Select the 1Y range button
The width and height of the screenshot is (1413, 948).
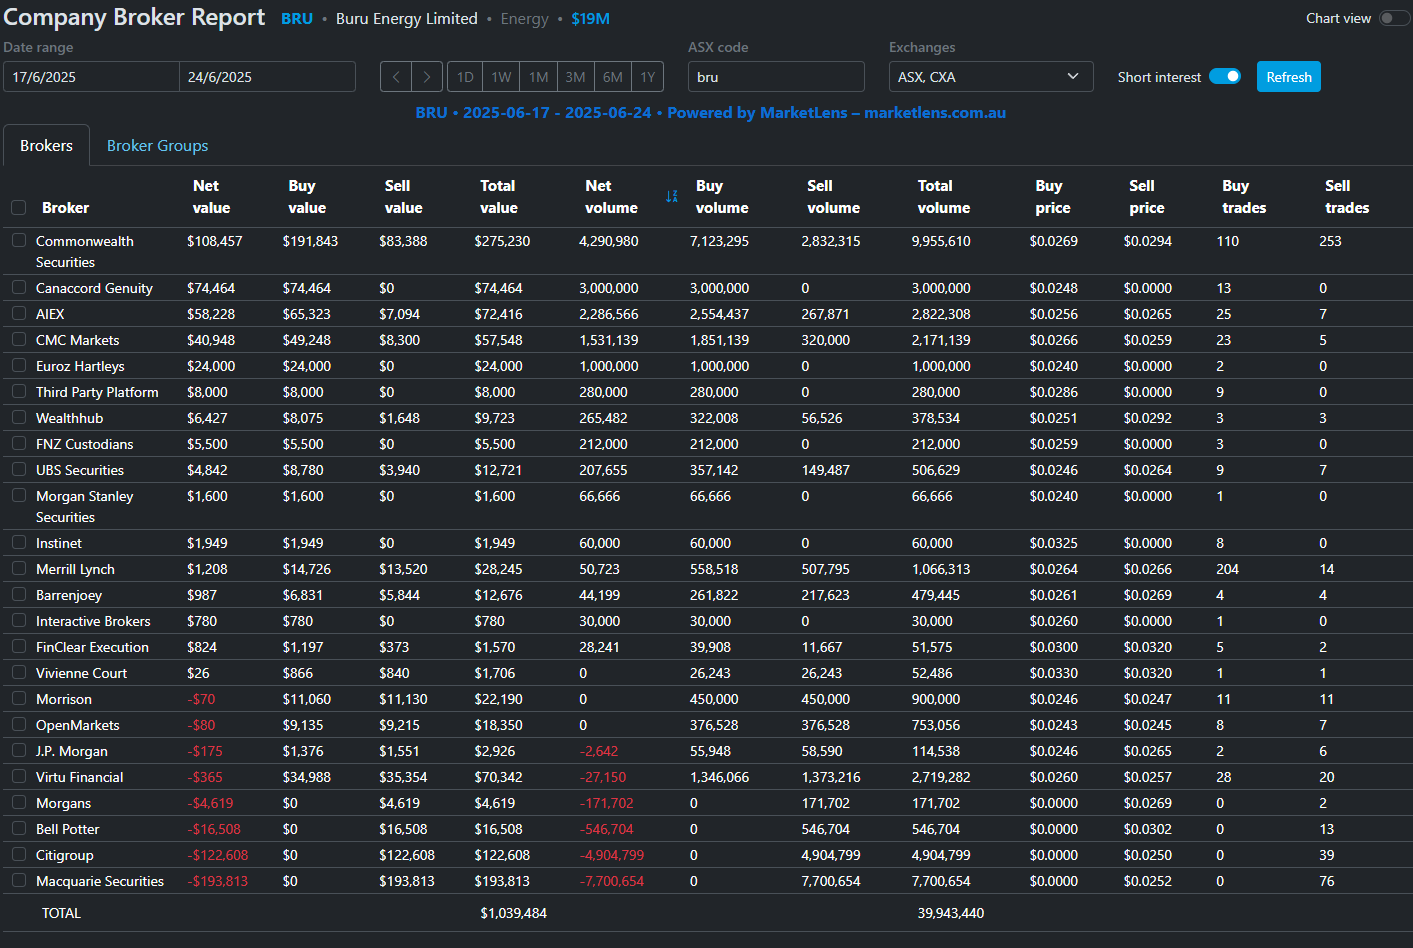coord(648,77)
